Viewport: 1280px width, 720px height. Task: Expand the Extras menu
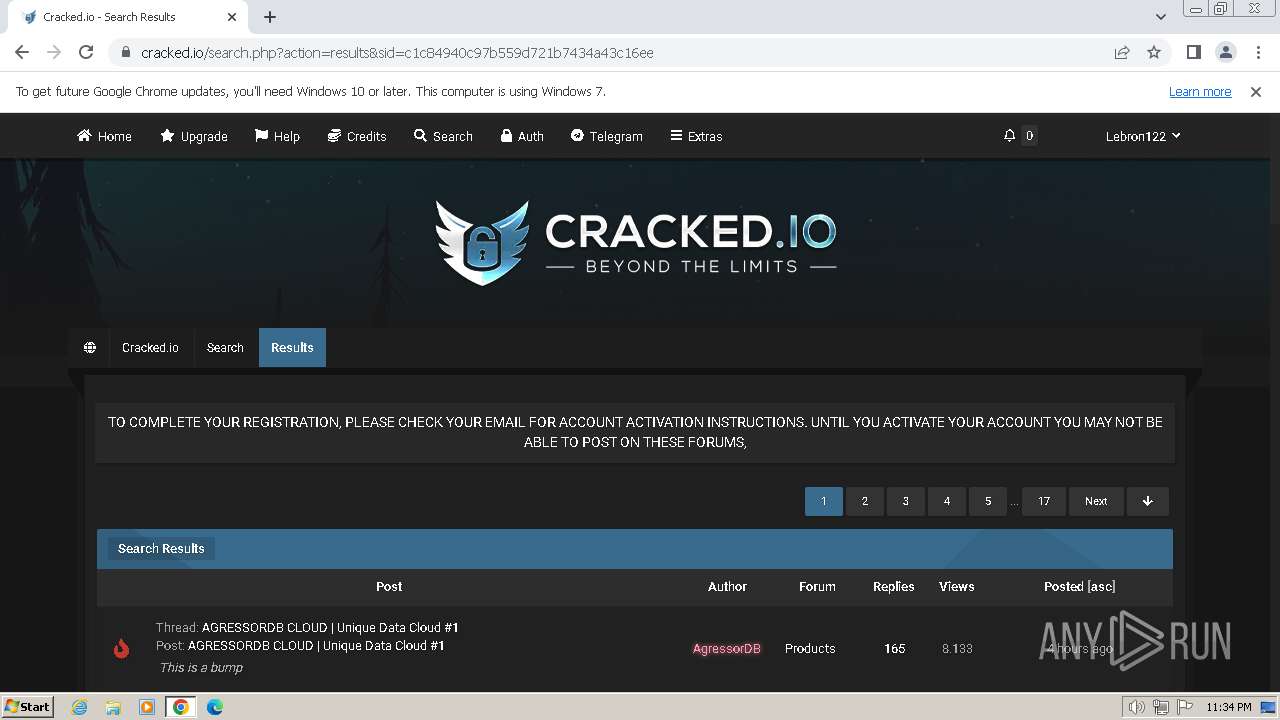click(x=696, y=136)
